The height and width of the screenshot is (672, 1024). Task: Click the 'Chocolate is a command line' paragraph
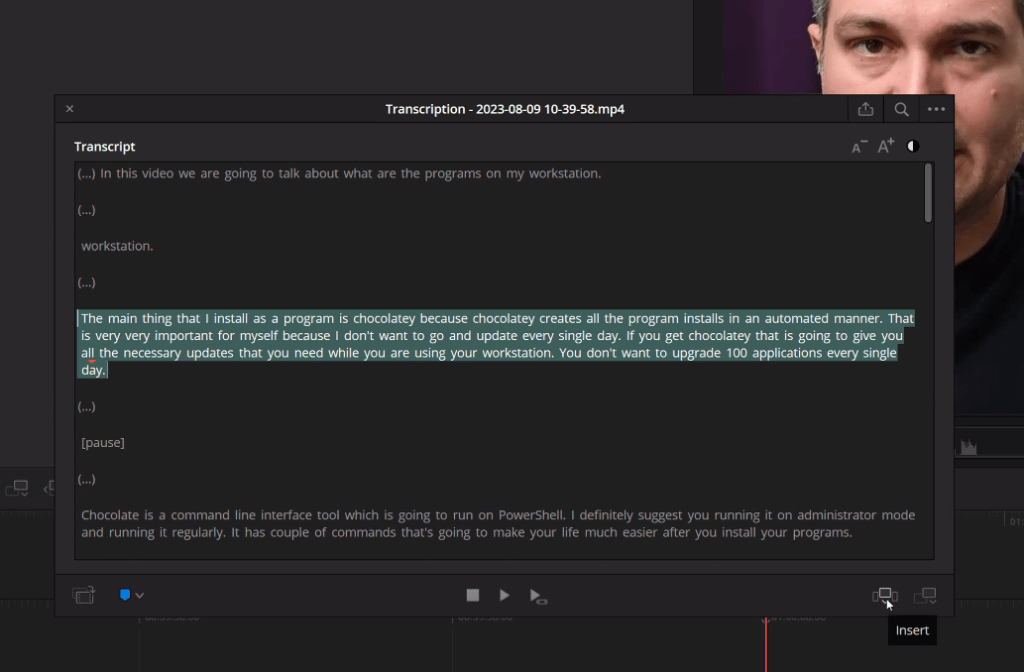click(x=498, y=524)
